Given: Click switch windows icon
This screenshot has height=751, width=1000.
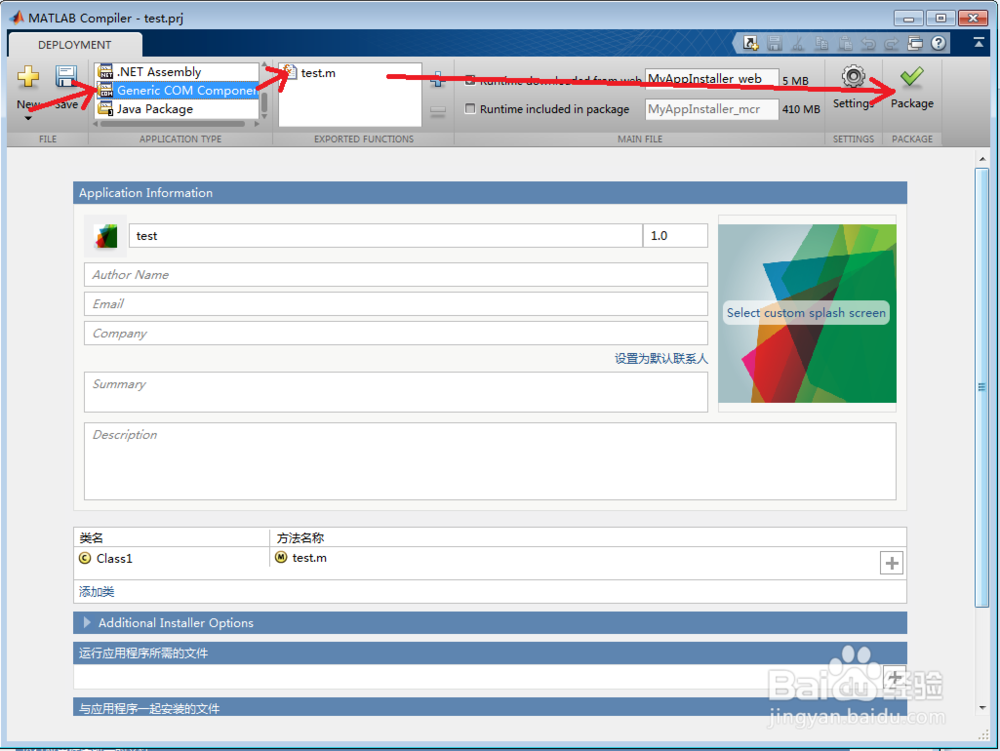Looking at the screenshot, I should (x=915, y=43).
